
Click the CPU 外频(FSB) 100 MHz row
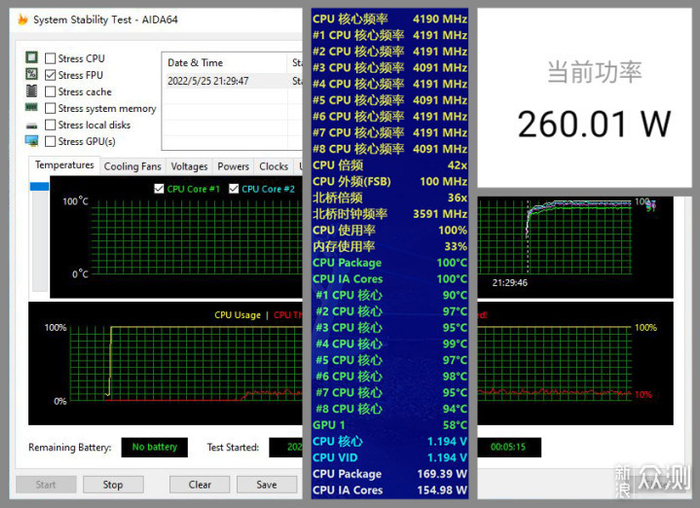(x=390, y=182)
